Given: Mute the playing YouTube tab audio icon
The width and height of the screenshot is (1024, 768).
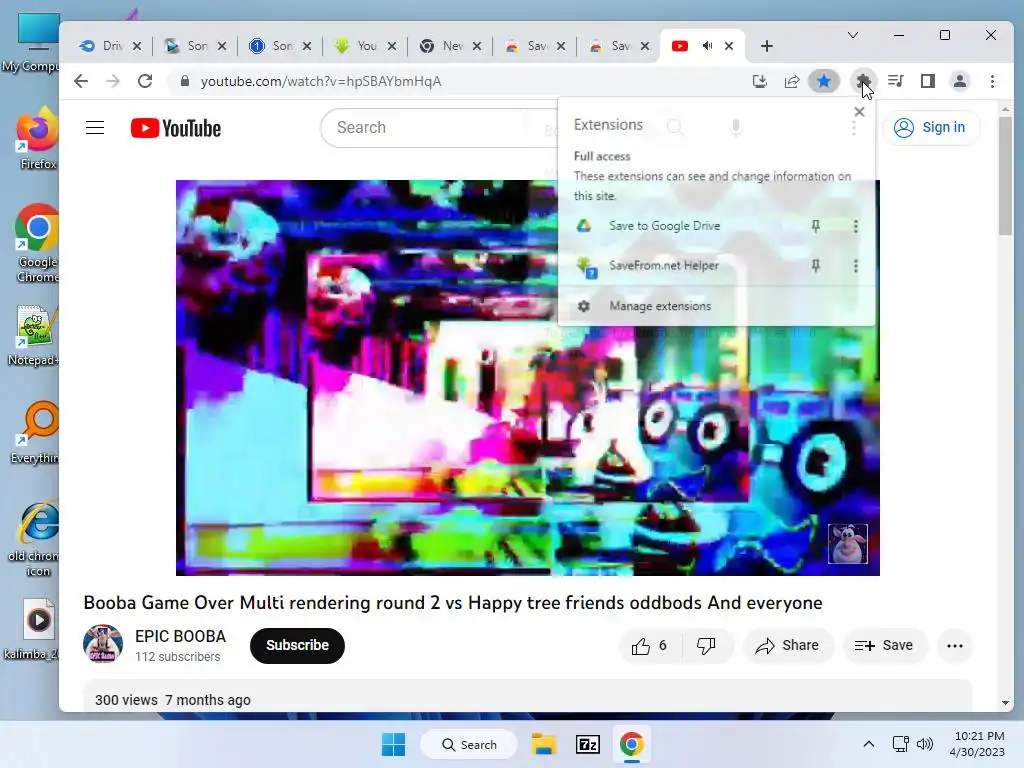Looking at the screenshot, I should (707, 46).
